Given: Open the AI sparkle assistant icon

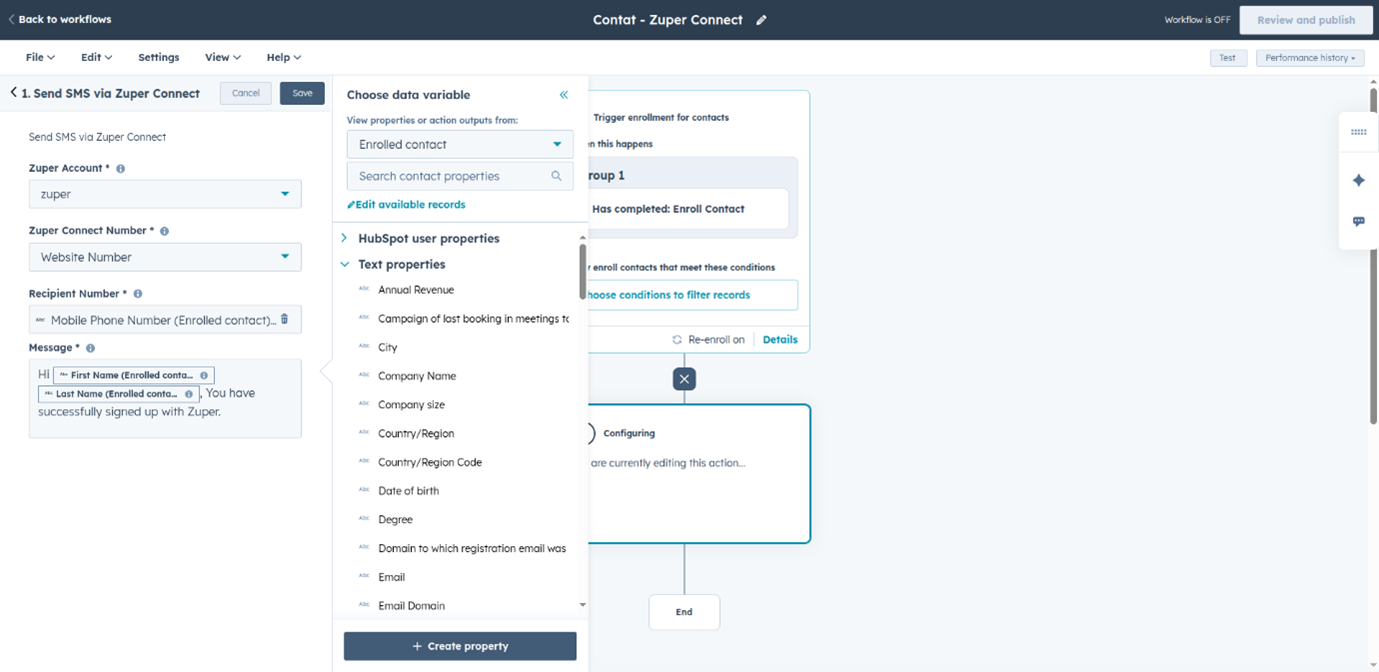Looking at the screenshot, I should [x=1358, y=180].
